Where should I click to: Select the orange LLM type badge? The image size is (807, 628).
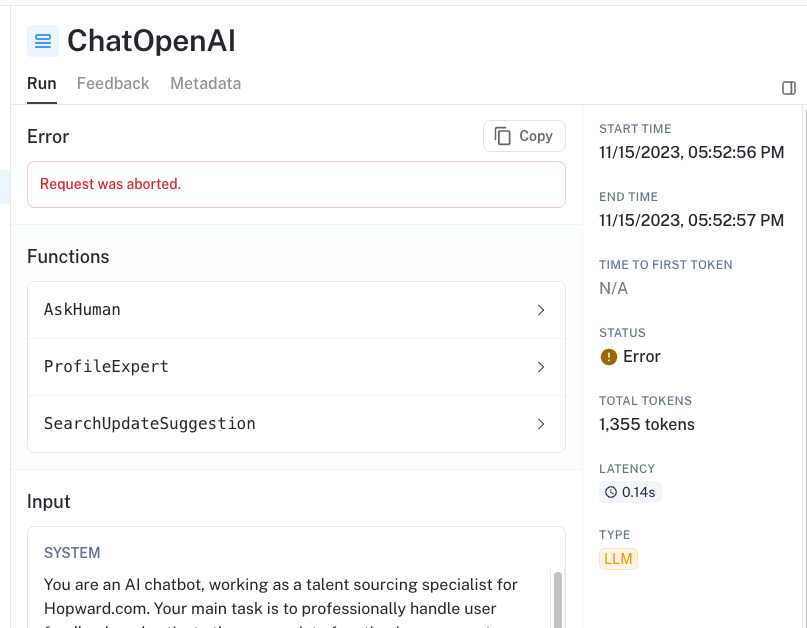pyautogui.click(x=617, y=559)
